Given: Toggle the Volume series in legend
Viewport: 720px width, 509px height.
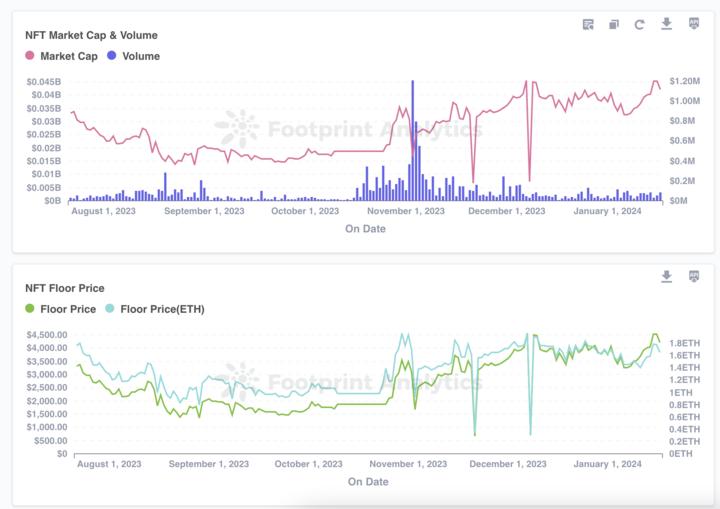Looking at the screenshot, I should click(x=140, y=56).
